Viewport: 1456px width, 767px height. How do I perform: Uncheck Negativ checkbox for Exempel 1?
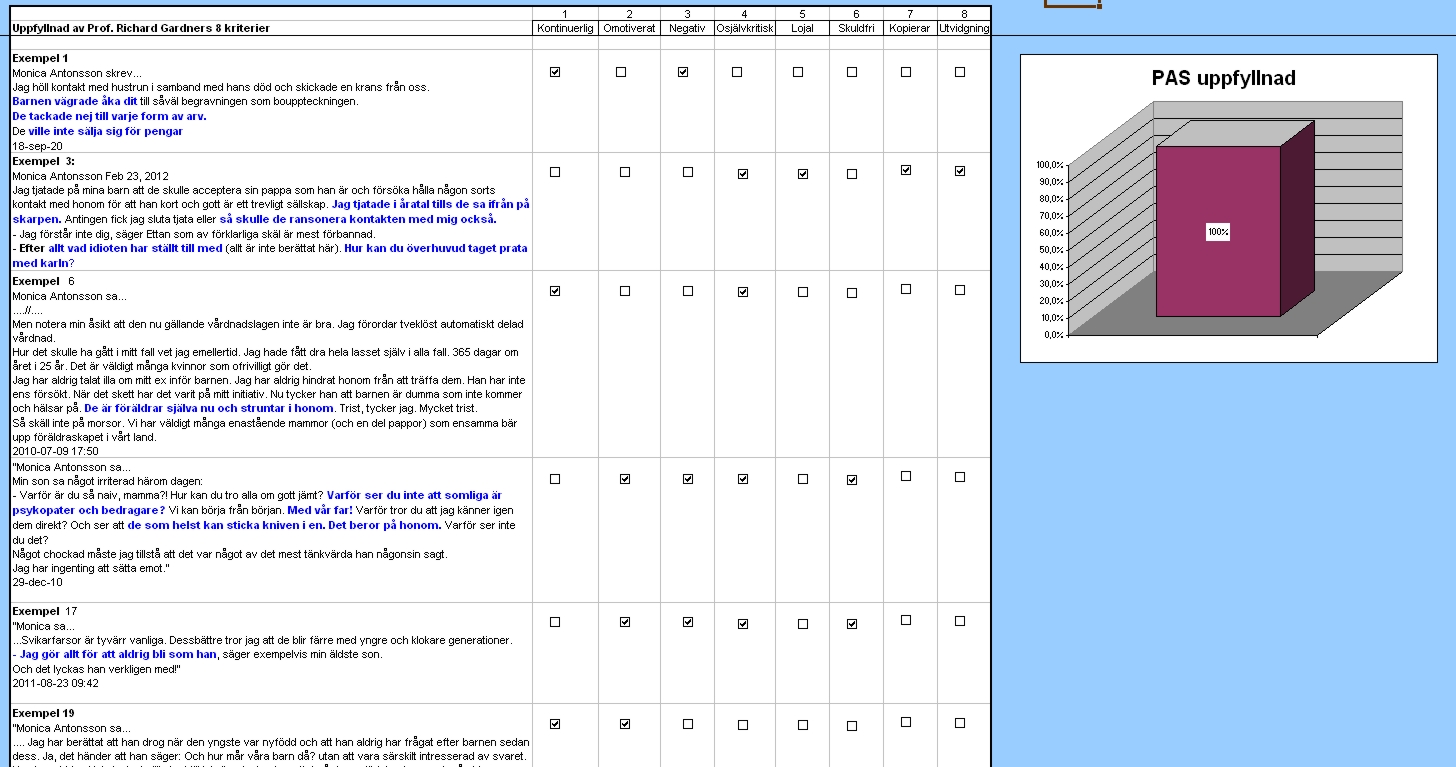coord(683,72)
